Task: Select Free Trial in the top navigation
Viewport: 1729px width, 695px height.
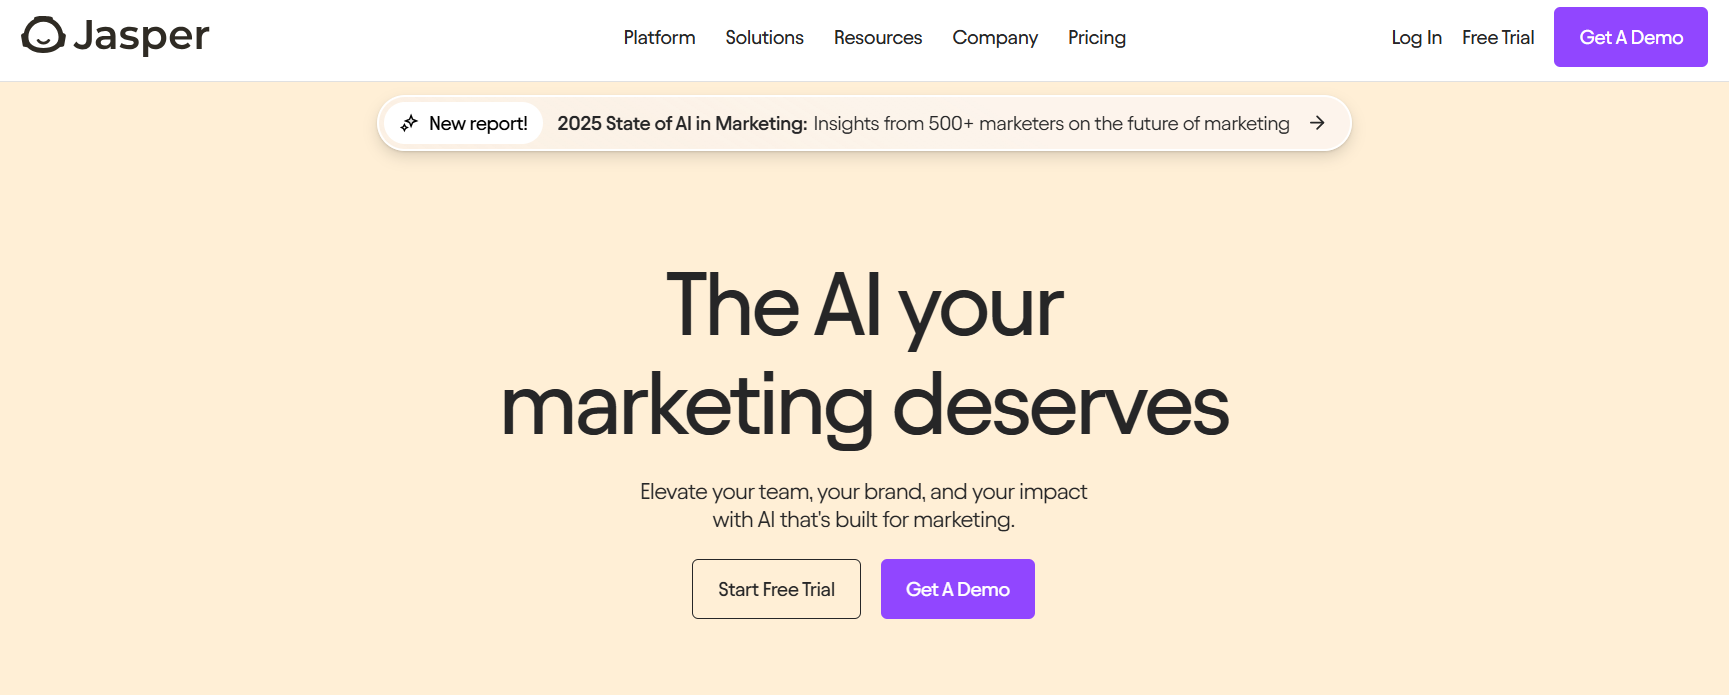Action: pos(1498,38)
